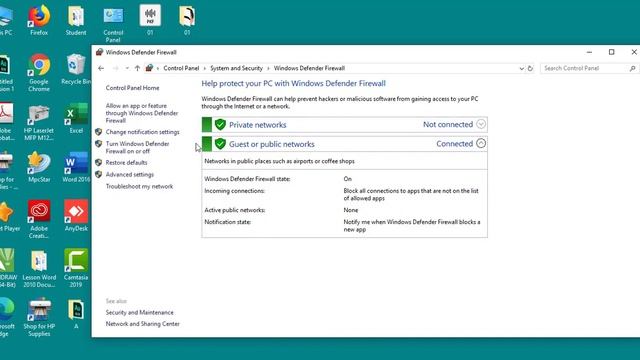
Task: Click the Guest or public networks shield icon
Action: pos(220,144)
